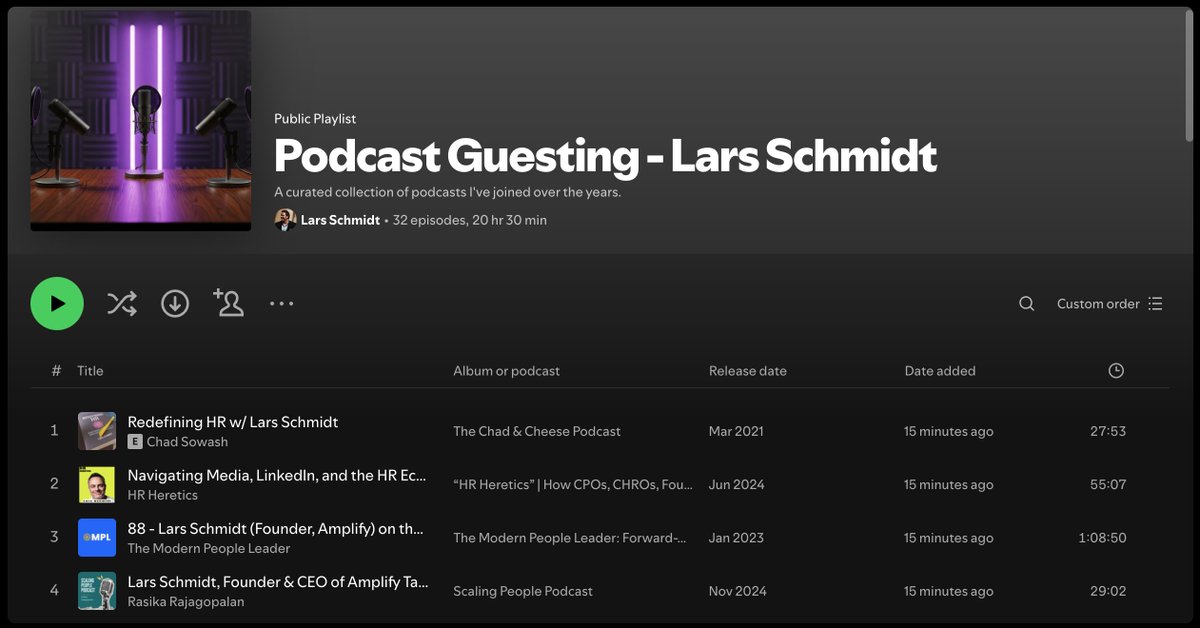1200x628 pixels.
Task: Click the Jun 2024 release date
Action: [737, 484]
